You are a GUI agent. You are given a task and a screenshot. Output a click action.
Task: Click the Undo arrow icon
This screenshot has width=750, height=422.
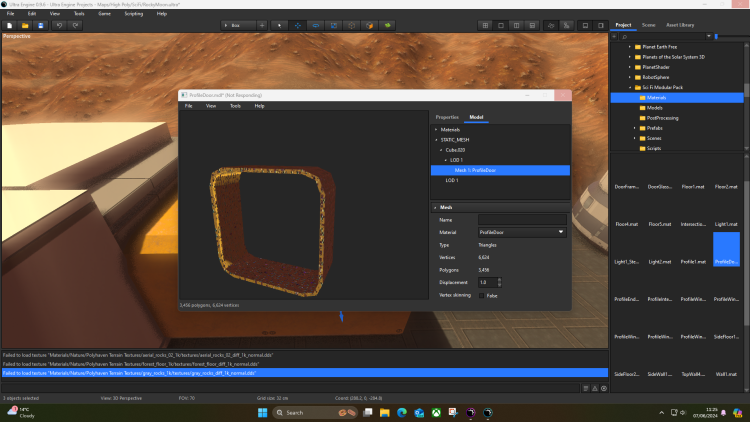[60, 24]
